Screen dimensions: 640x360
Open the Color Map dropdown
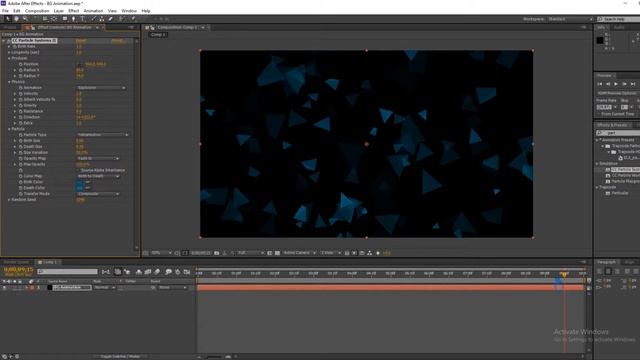98,176
